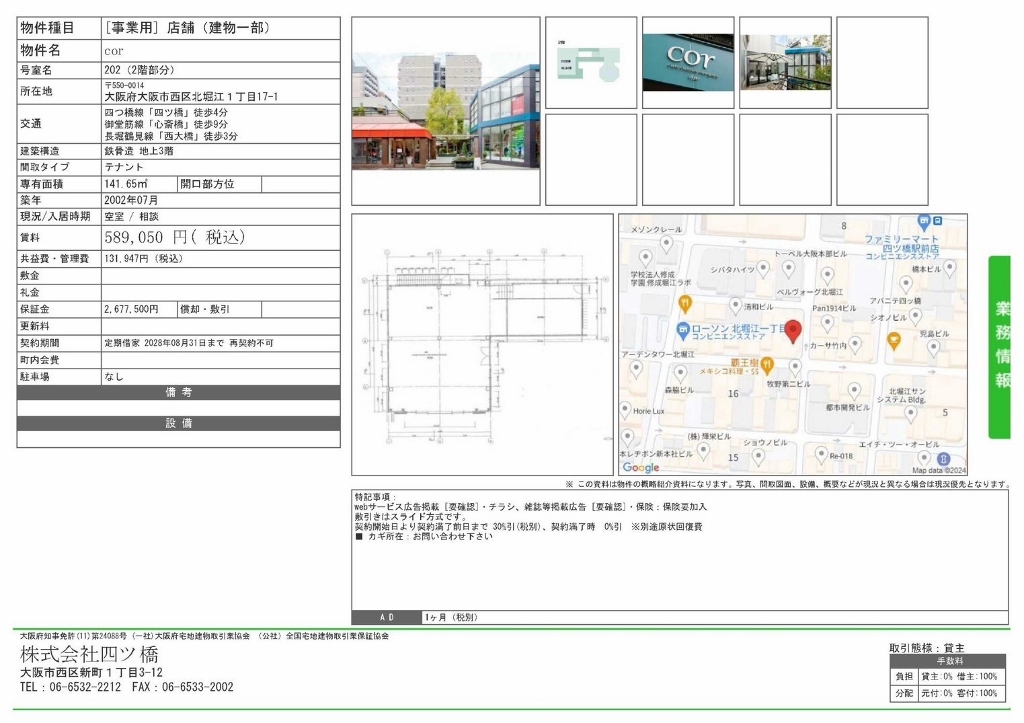1024x723 pixels.
Task: Select construction date 2002年07月
Action: pos(131,200)
